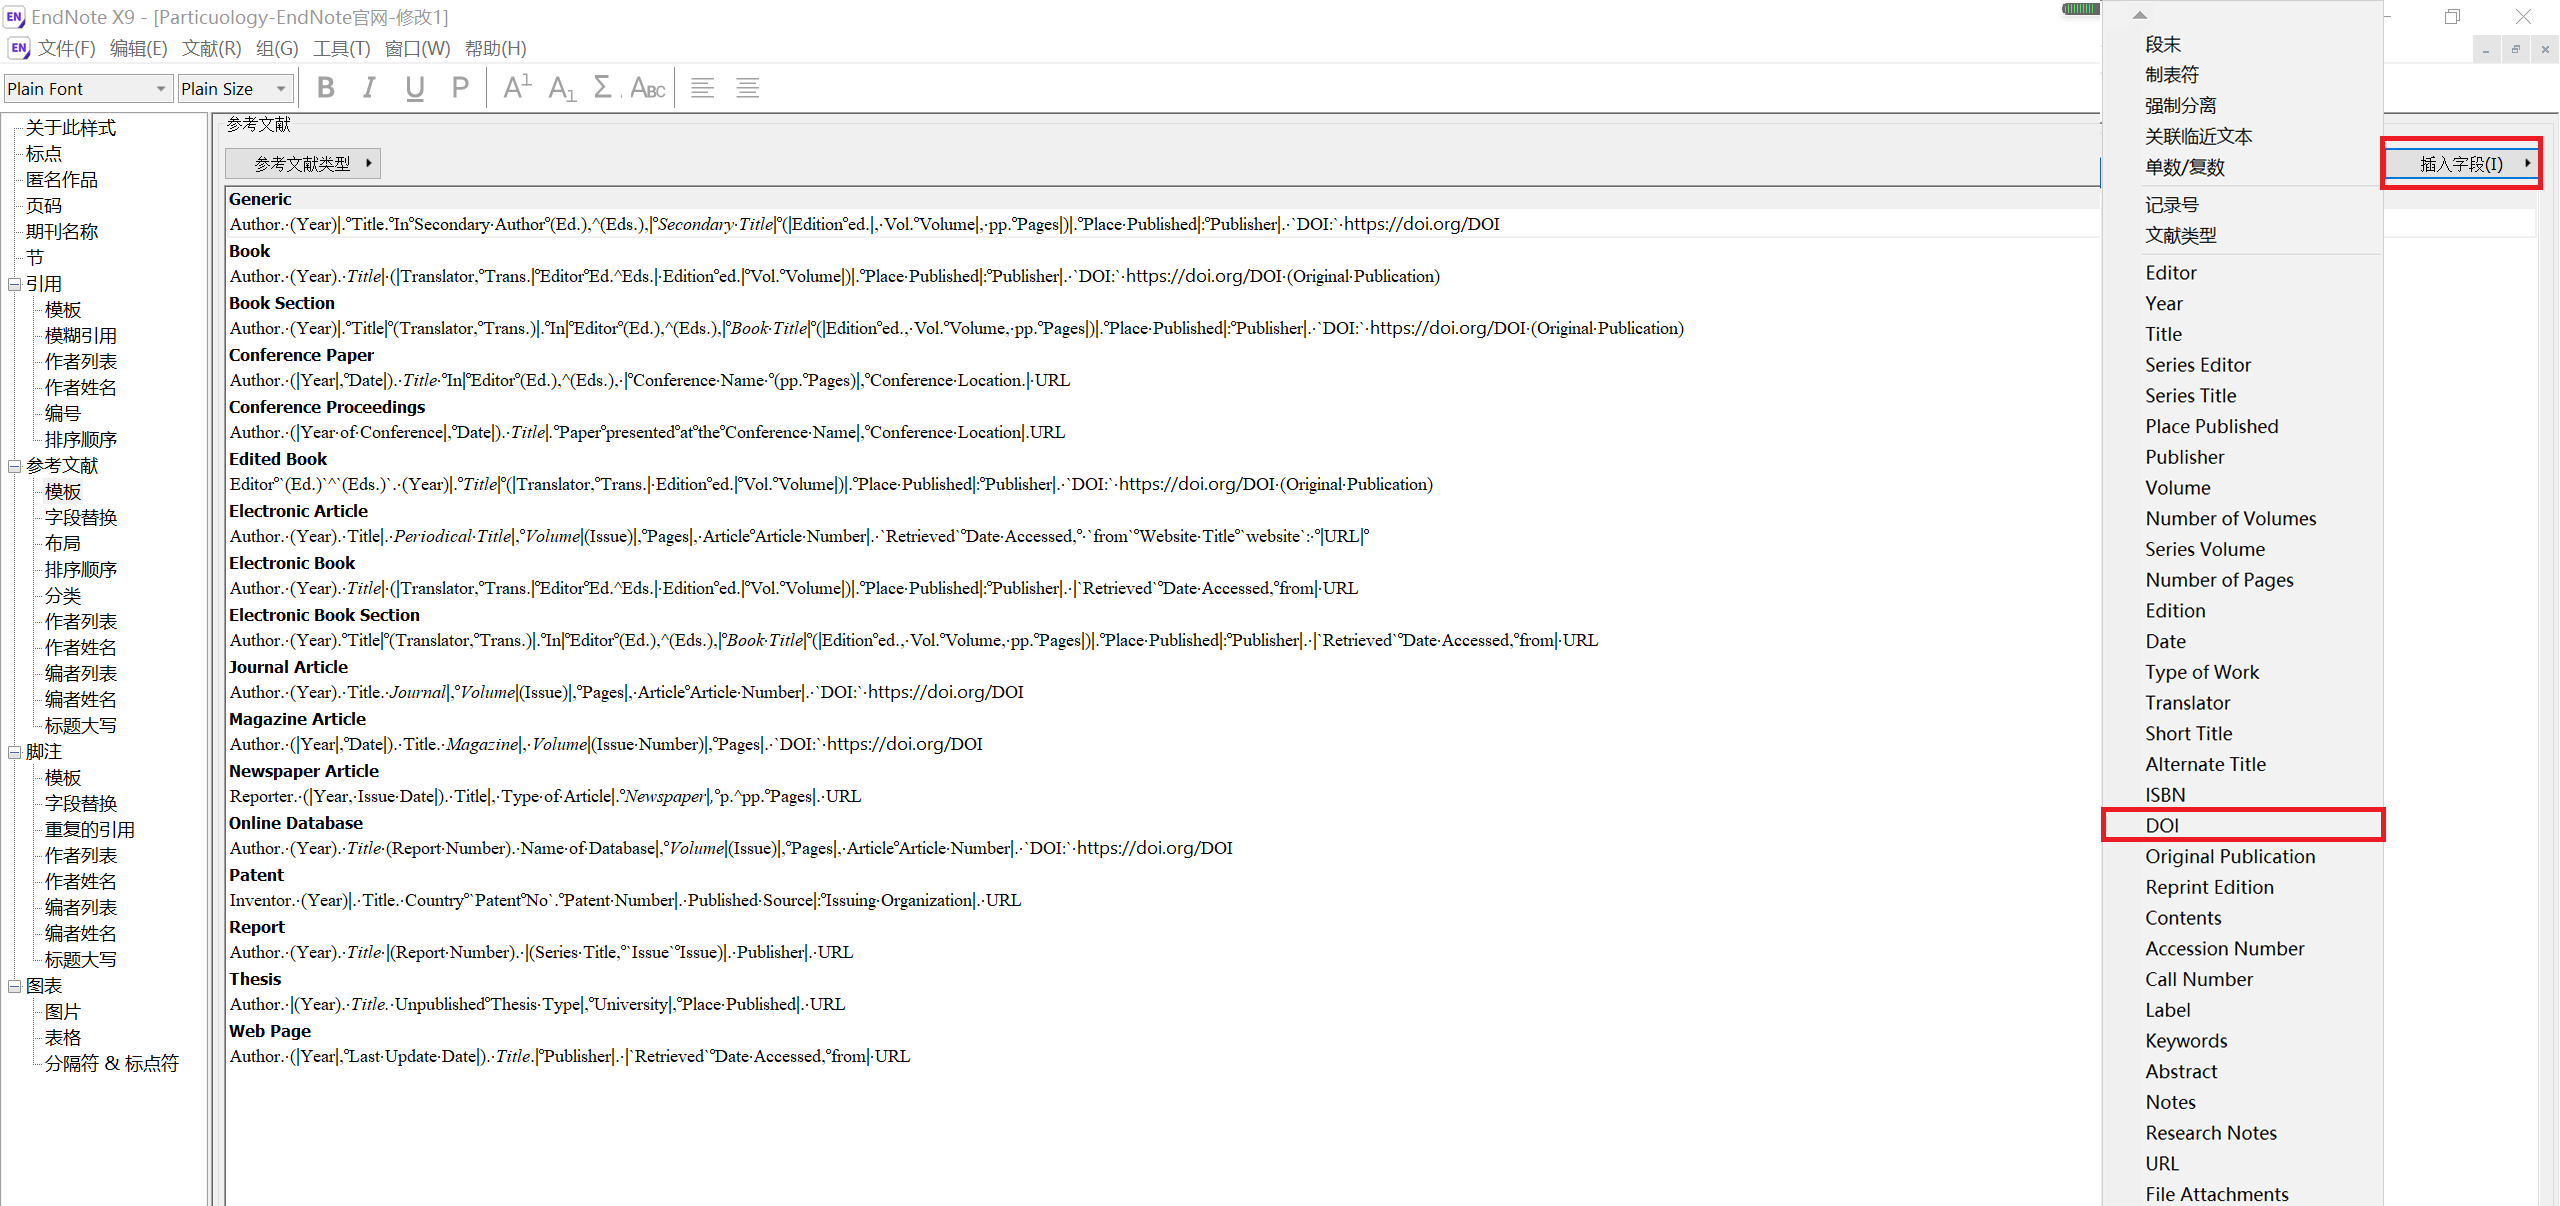This screenshot has width=2560, height=1206.
Task: Select 匿名作品 in the style tree
Action: tap(62, 180)
